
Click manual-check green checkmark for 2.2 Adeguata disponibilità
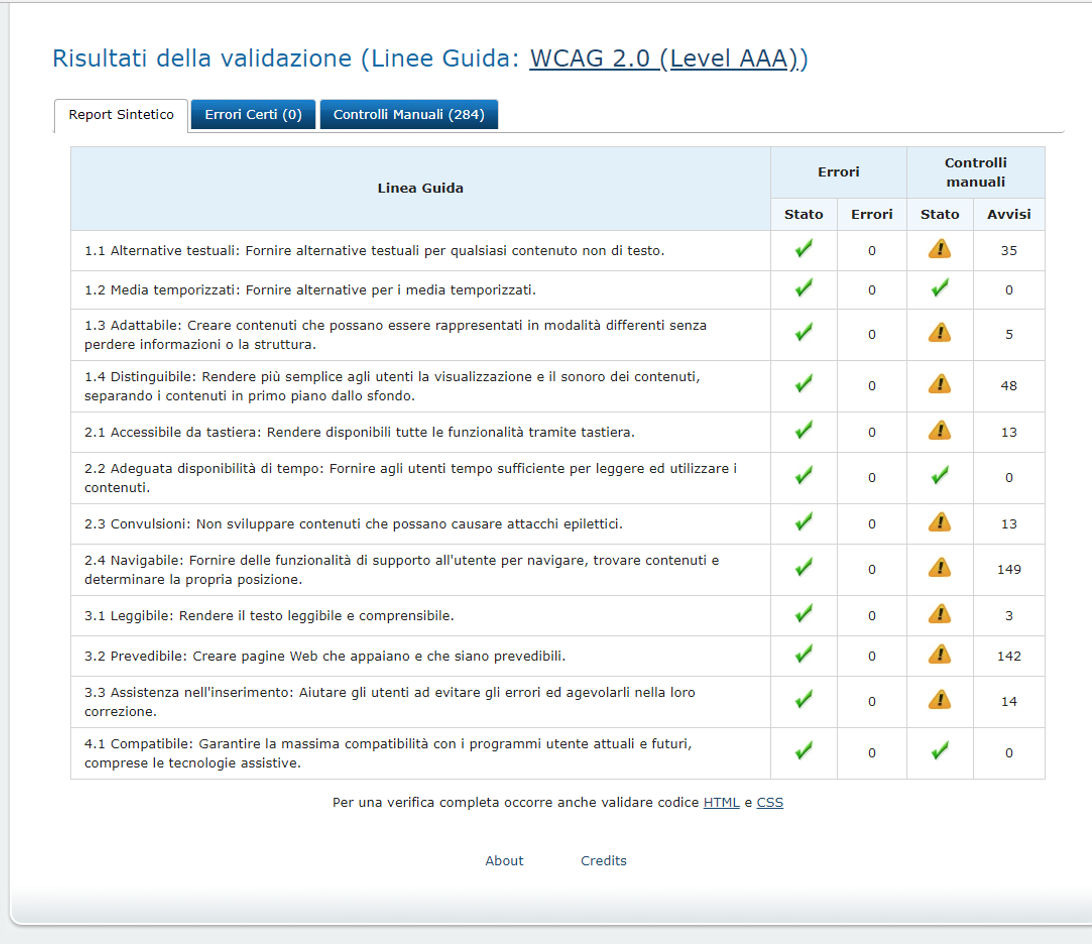pos(939,477)
